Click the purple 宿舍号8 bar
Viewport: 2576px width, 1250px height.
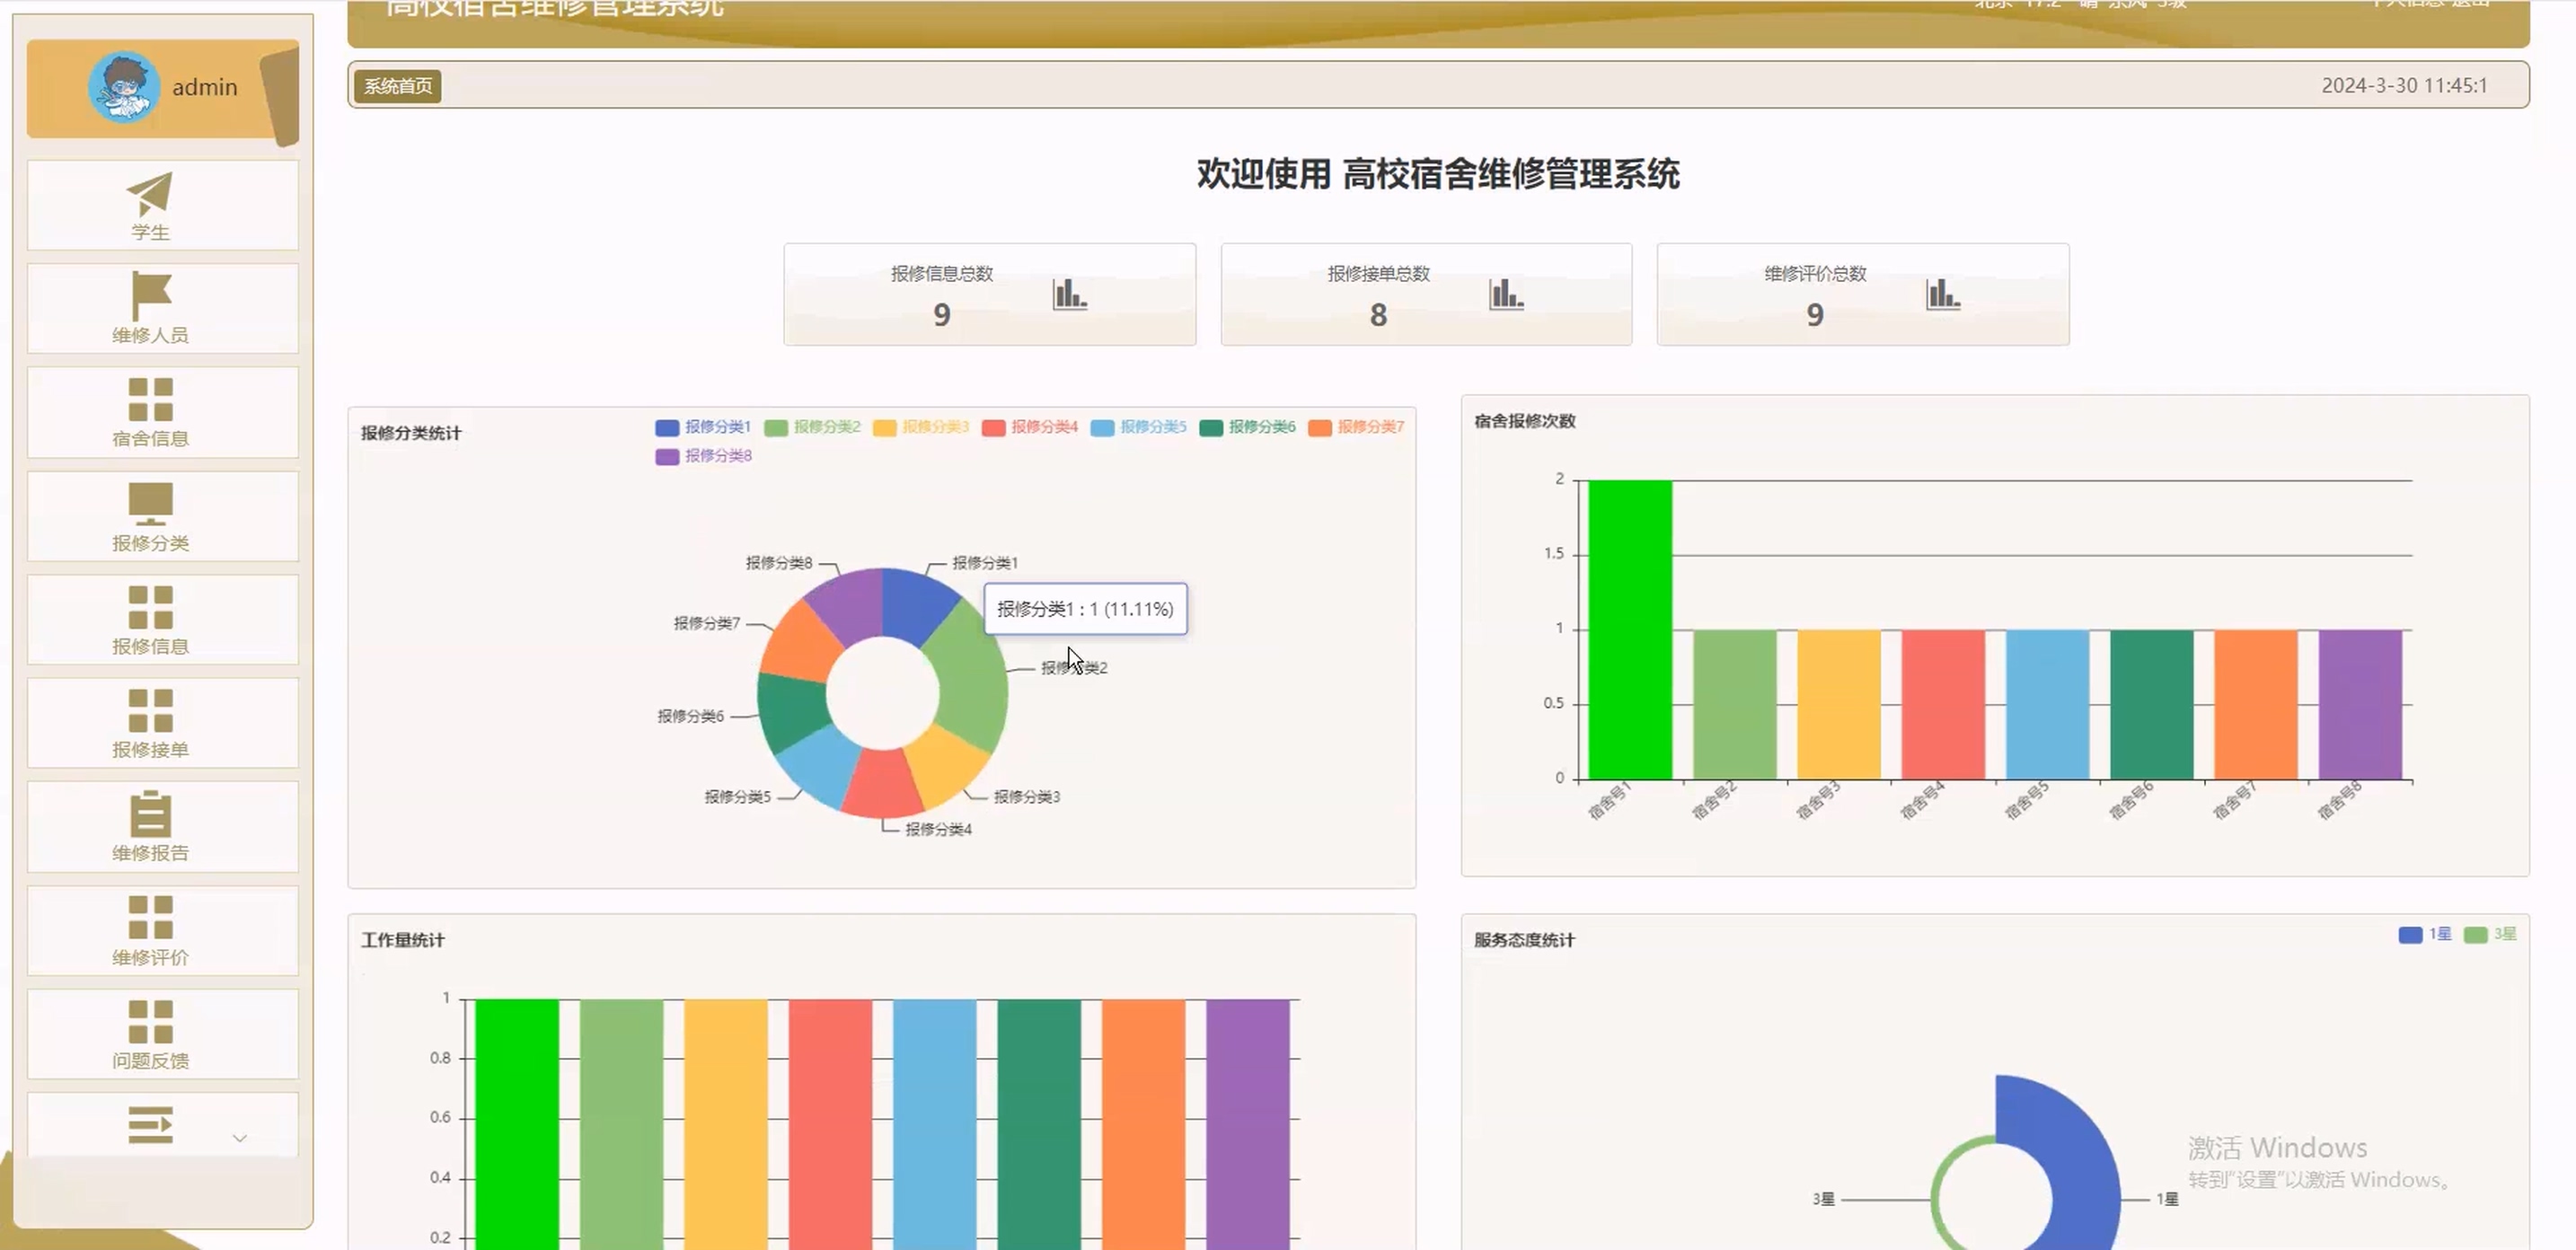2360,705
